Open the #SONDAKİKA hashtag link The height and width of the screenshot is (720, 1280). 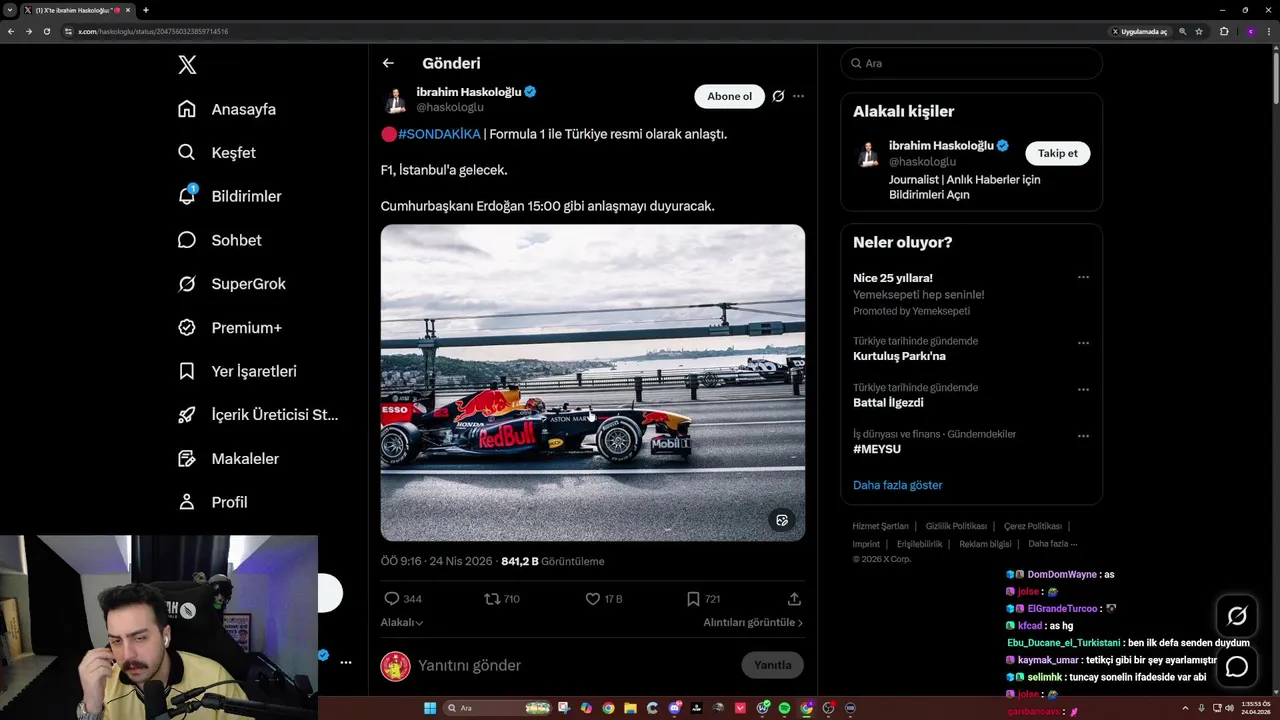(439, 134)
